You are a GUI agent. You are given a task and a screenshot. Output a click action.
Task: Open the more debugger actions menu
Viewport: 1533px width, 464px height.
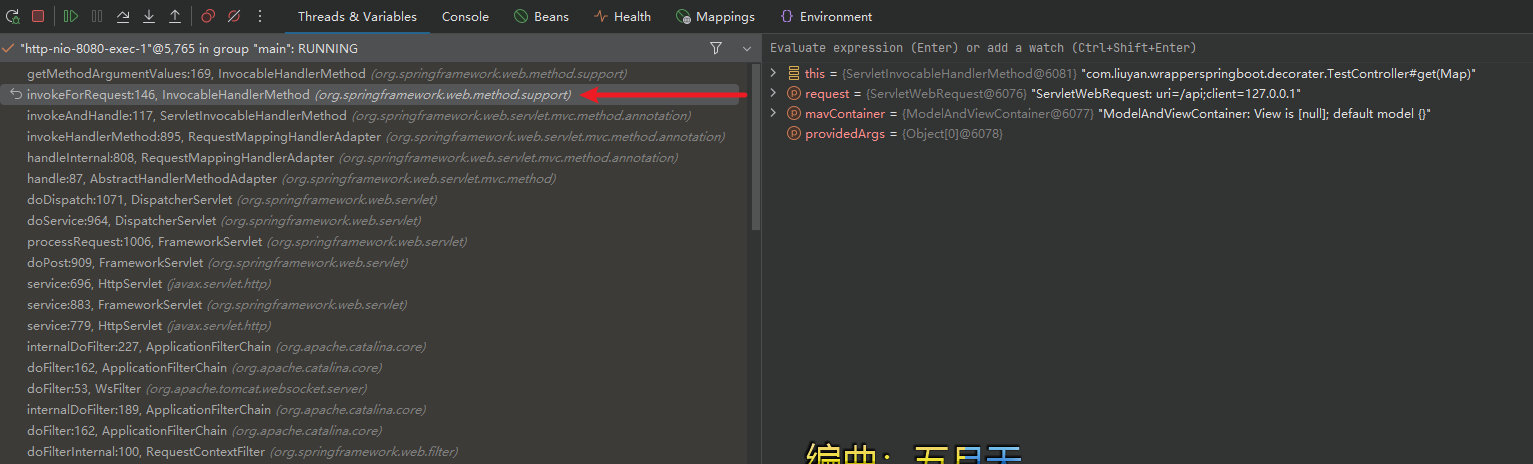click(260, 16)
